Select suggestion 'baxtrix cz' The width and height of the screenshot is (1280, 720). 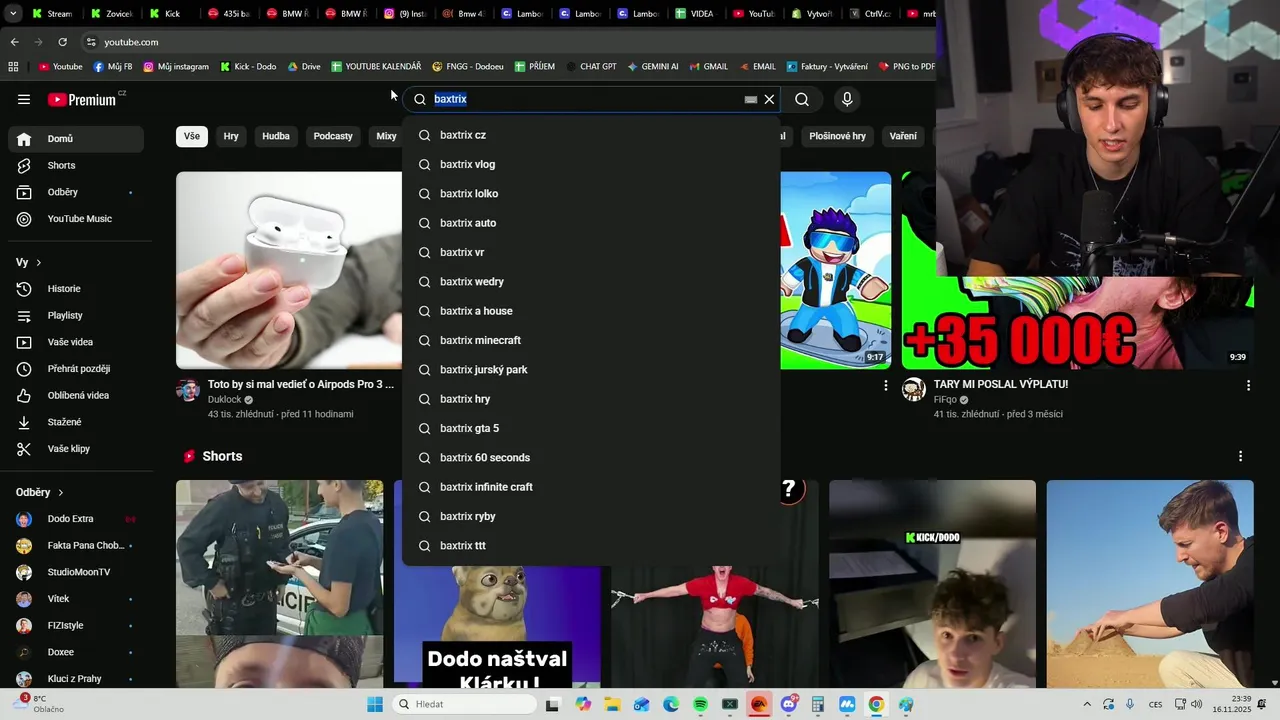click(591, 135)
